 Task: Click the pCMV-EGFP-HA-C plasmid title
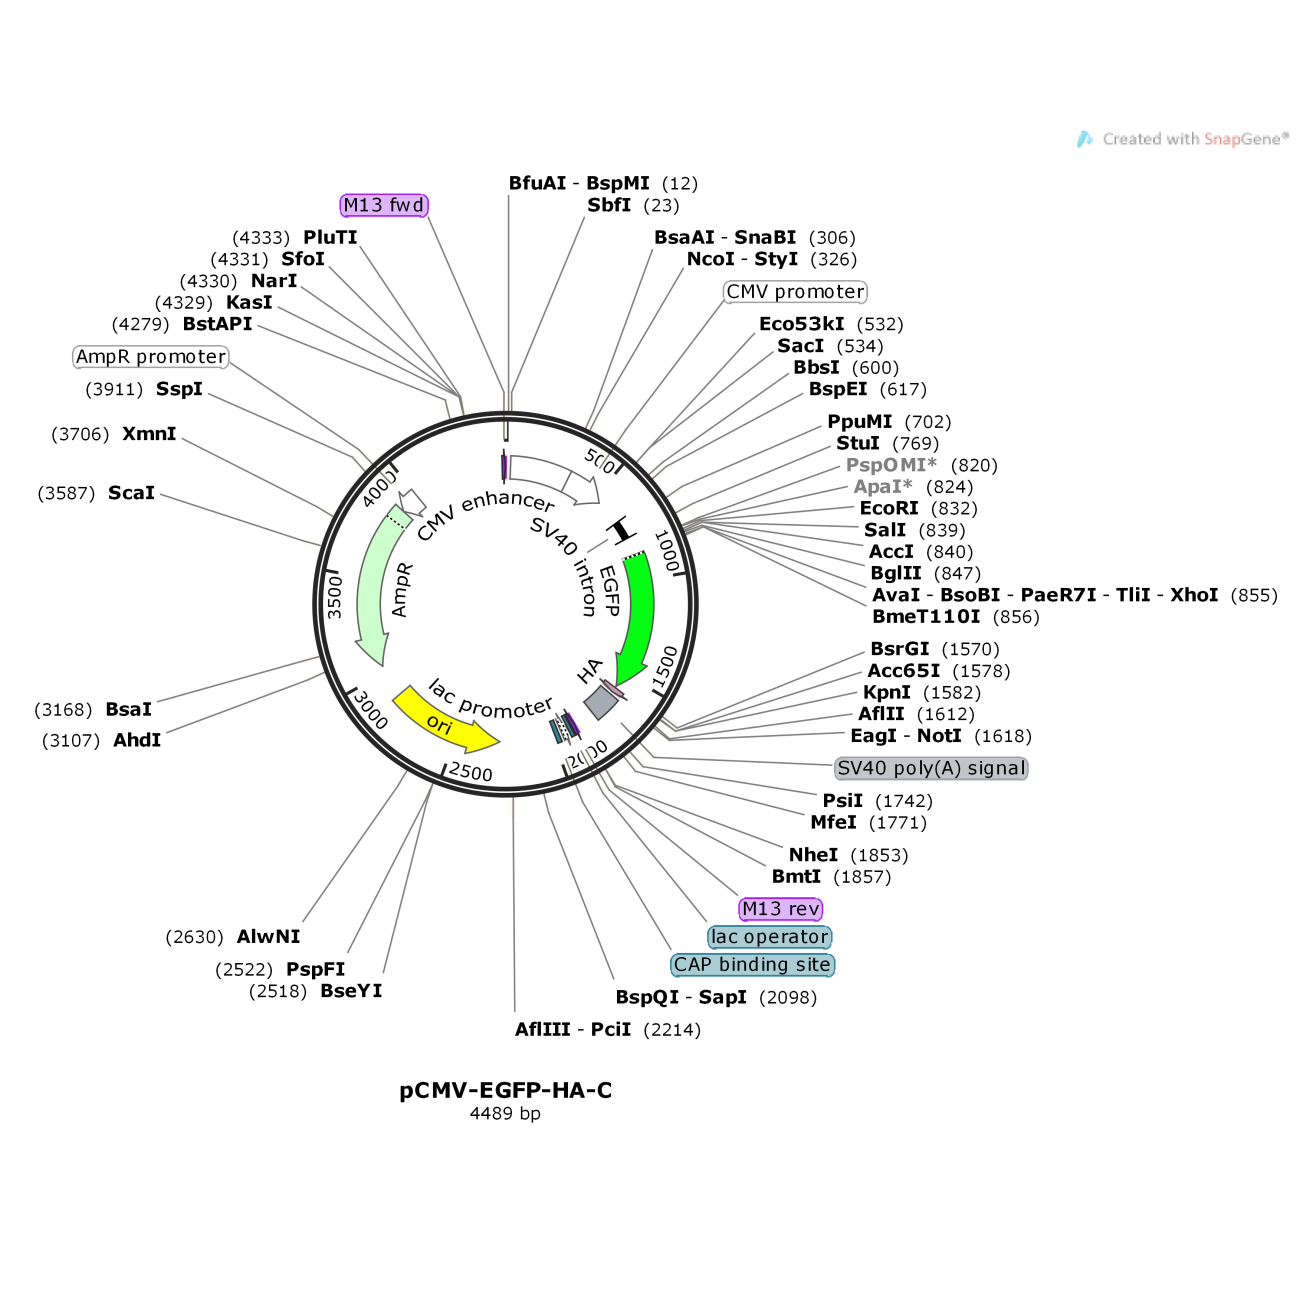tap(506, 1090)
